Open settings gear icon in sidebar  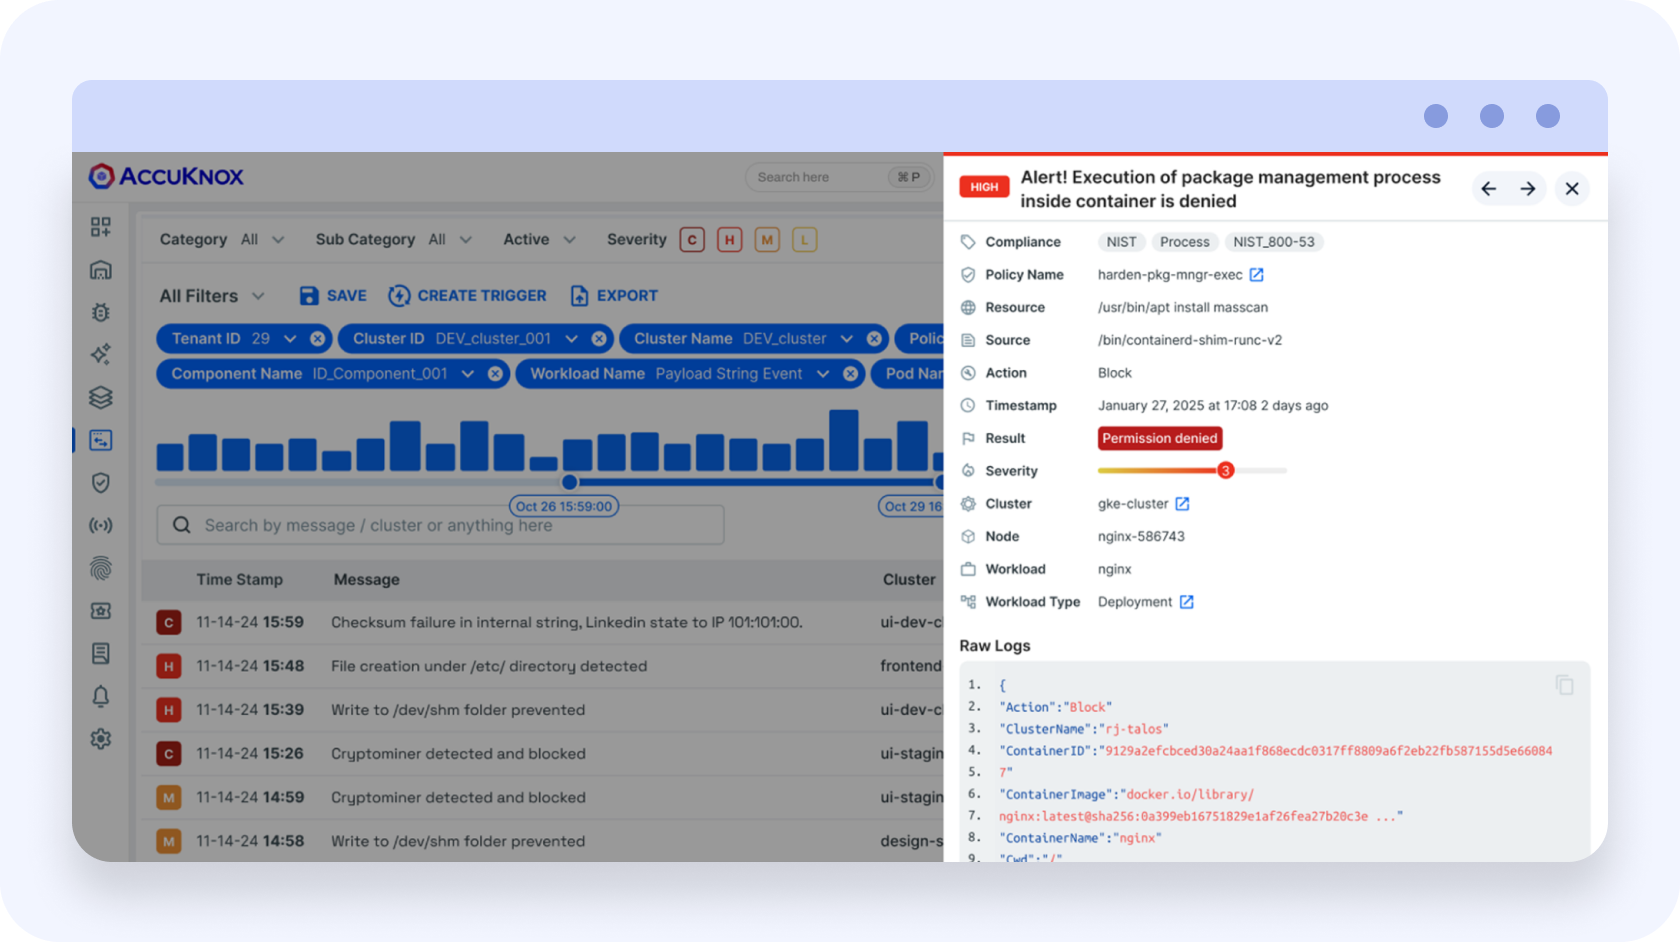[100, 739]
